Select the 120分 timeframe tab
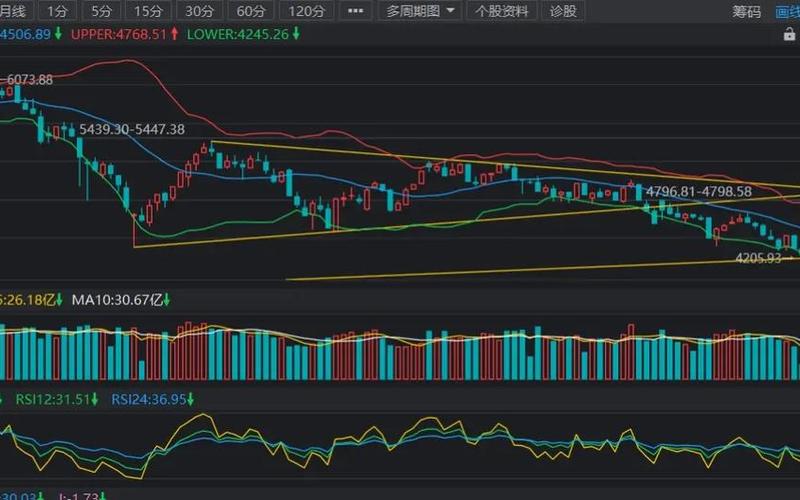800x500 pixels. (307, 11)
